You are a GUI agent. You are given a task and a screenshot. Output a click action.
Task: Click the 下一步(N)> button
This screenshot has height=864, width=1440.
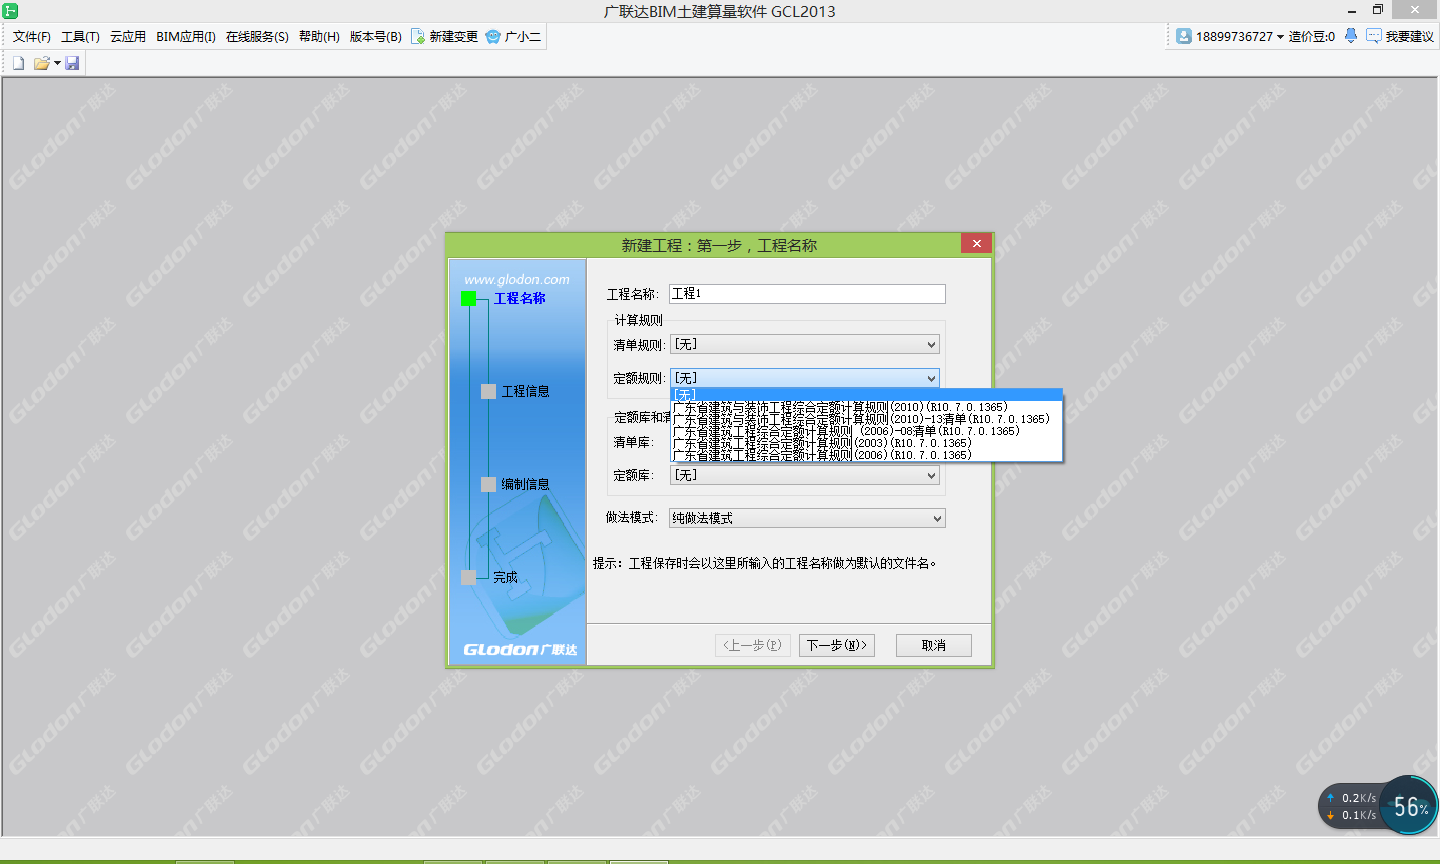pyautogui.click(x=837, y=645)
